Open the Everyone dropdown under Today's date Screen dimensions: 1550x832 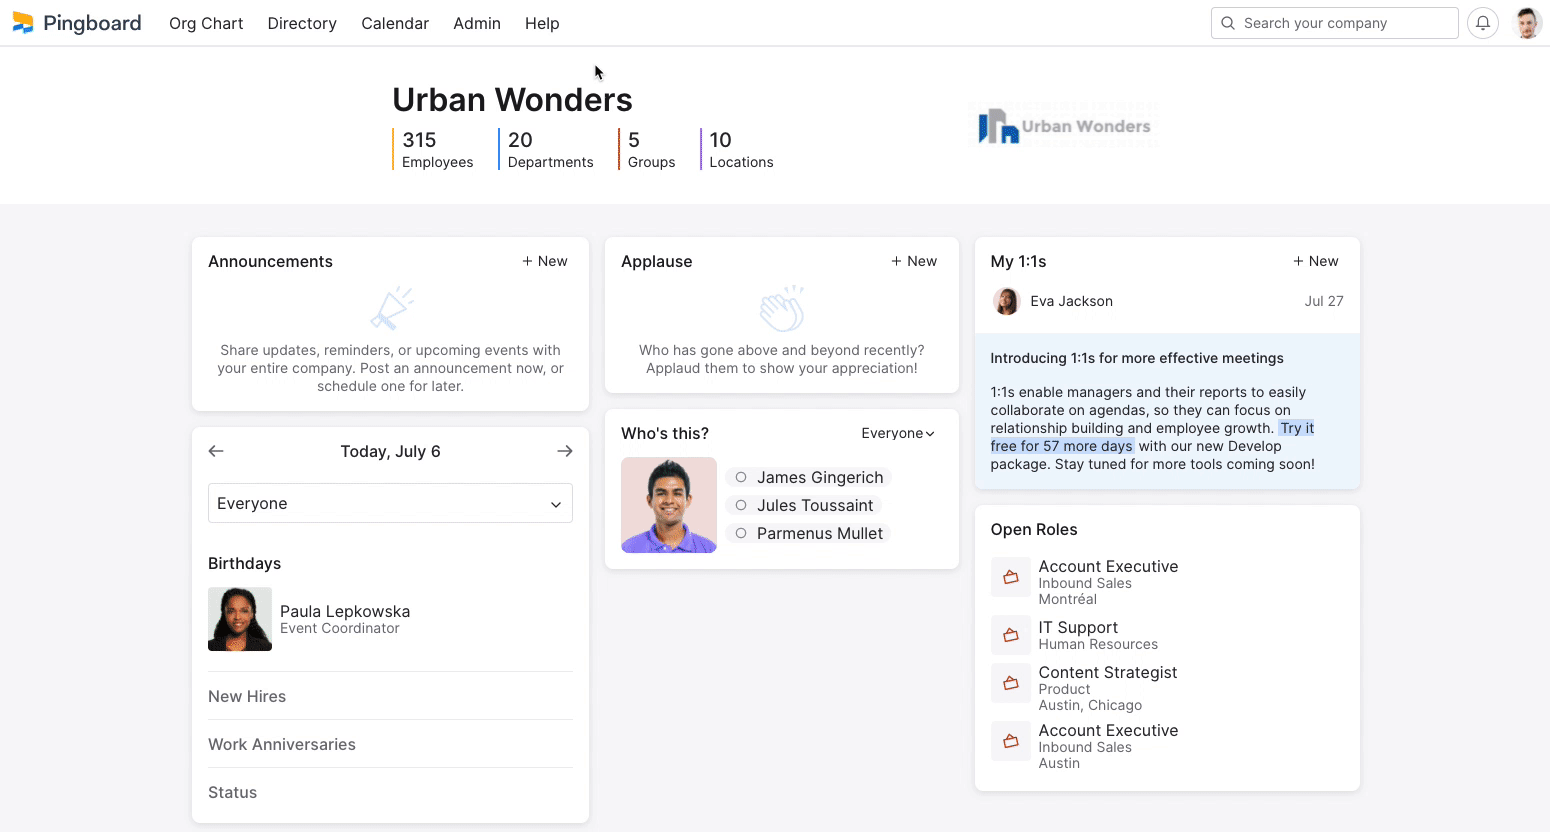tap(390, 503)
